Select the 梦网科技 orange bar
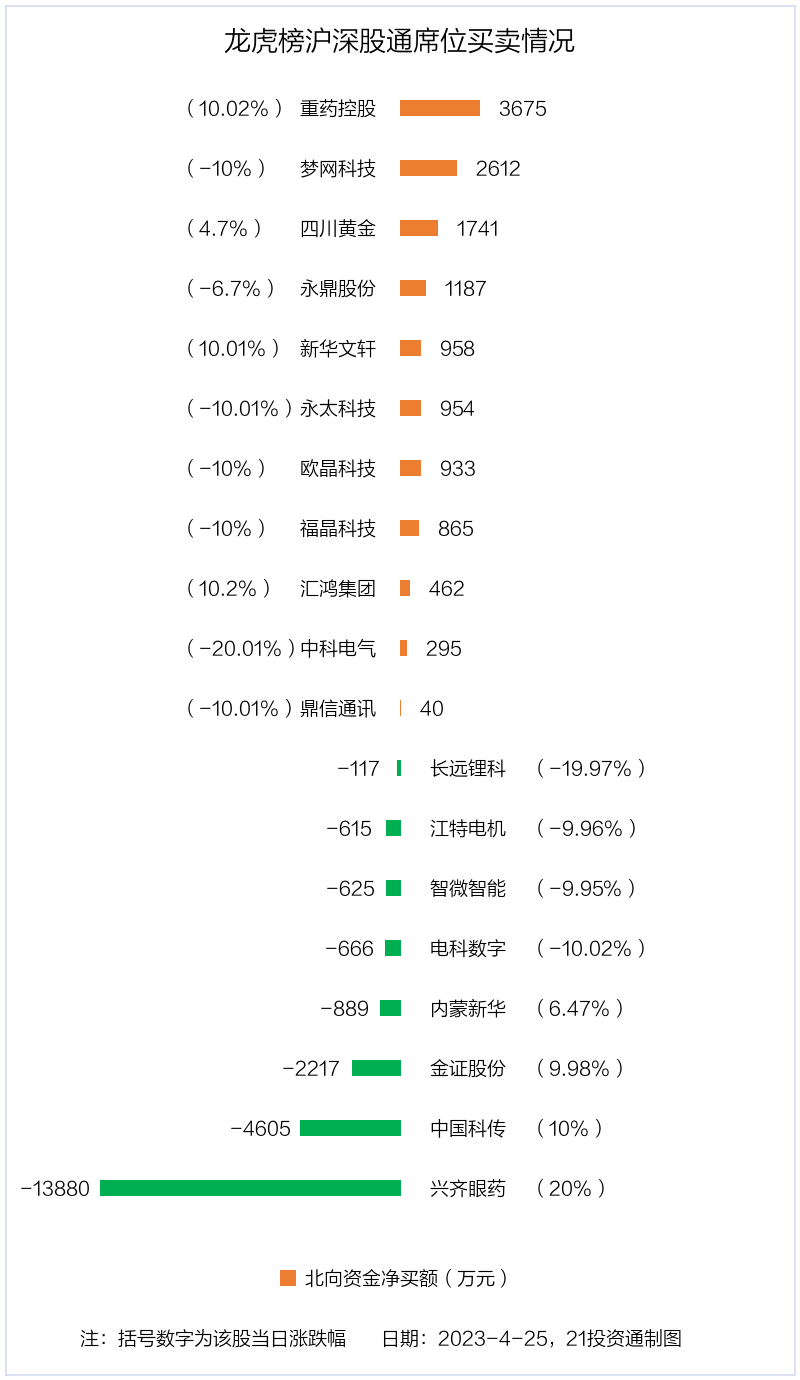 tap(428, 168)
